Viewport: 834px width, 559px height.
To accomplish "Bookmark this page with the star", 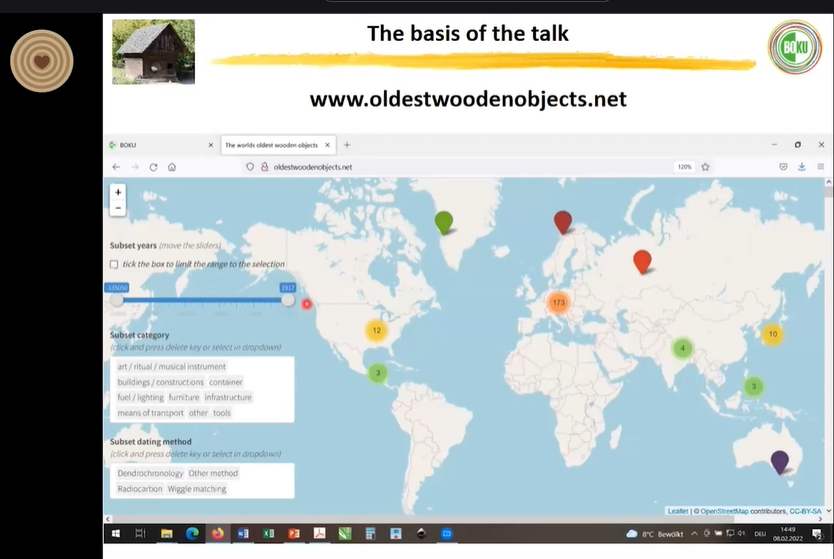I will pyautogui.click(x=705, y=167).
